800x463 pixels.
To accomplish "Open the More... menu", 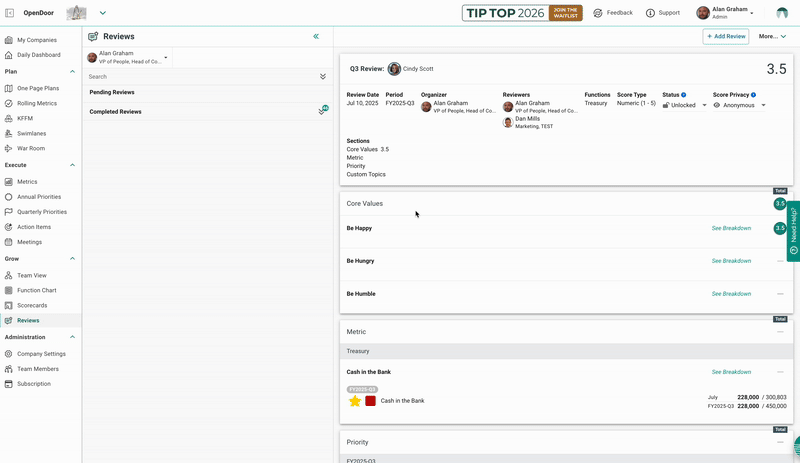I will coord(771,36).
